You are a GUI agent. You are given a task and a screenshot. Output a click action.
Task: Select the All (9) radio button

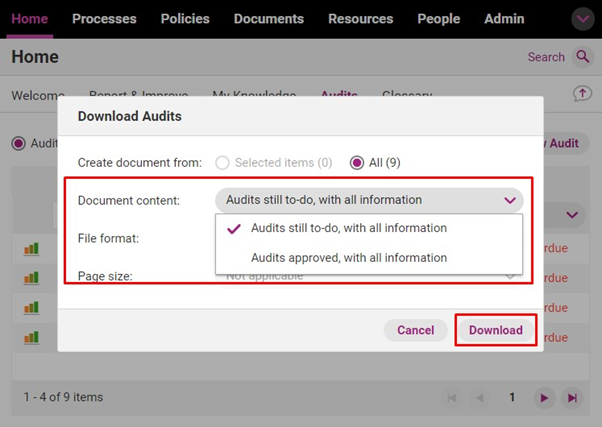click(357, 162)
